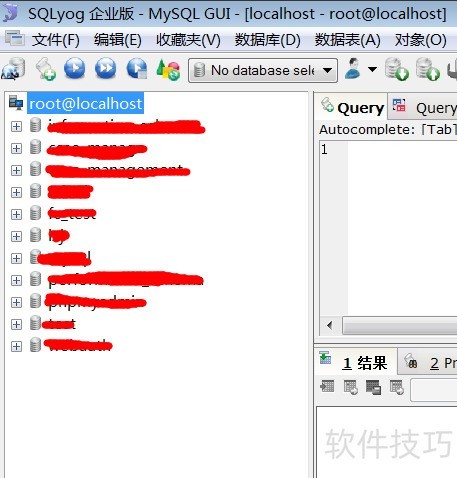
Task: Click database icon with green down arrow
Action: coord(396,69)
